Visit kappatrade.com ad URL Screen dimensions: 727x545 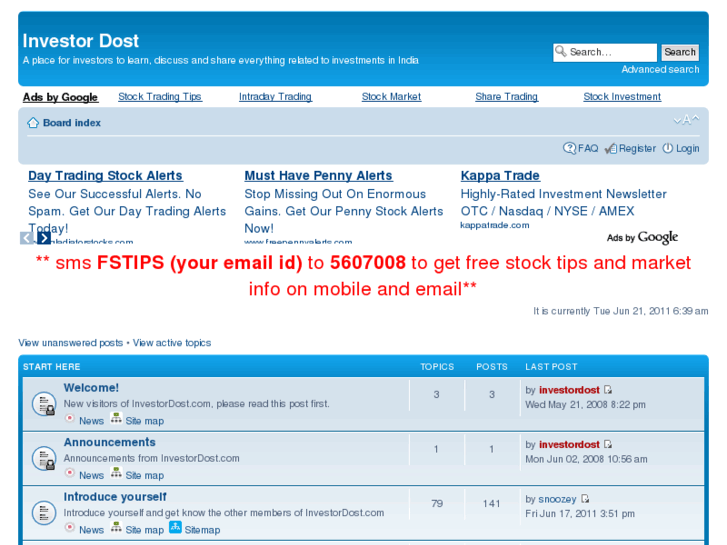[495, 225]
